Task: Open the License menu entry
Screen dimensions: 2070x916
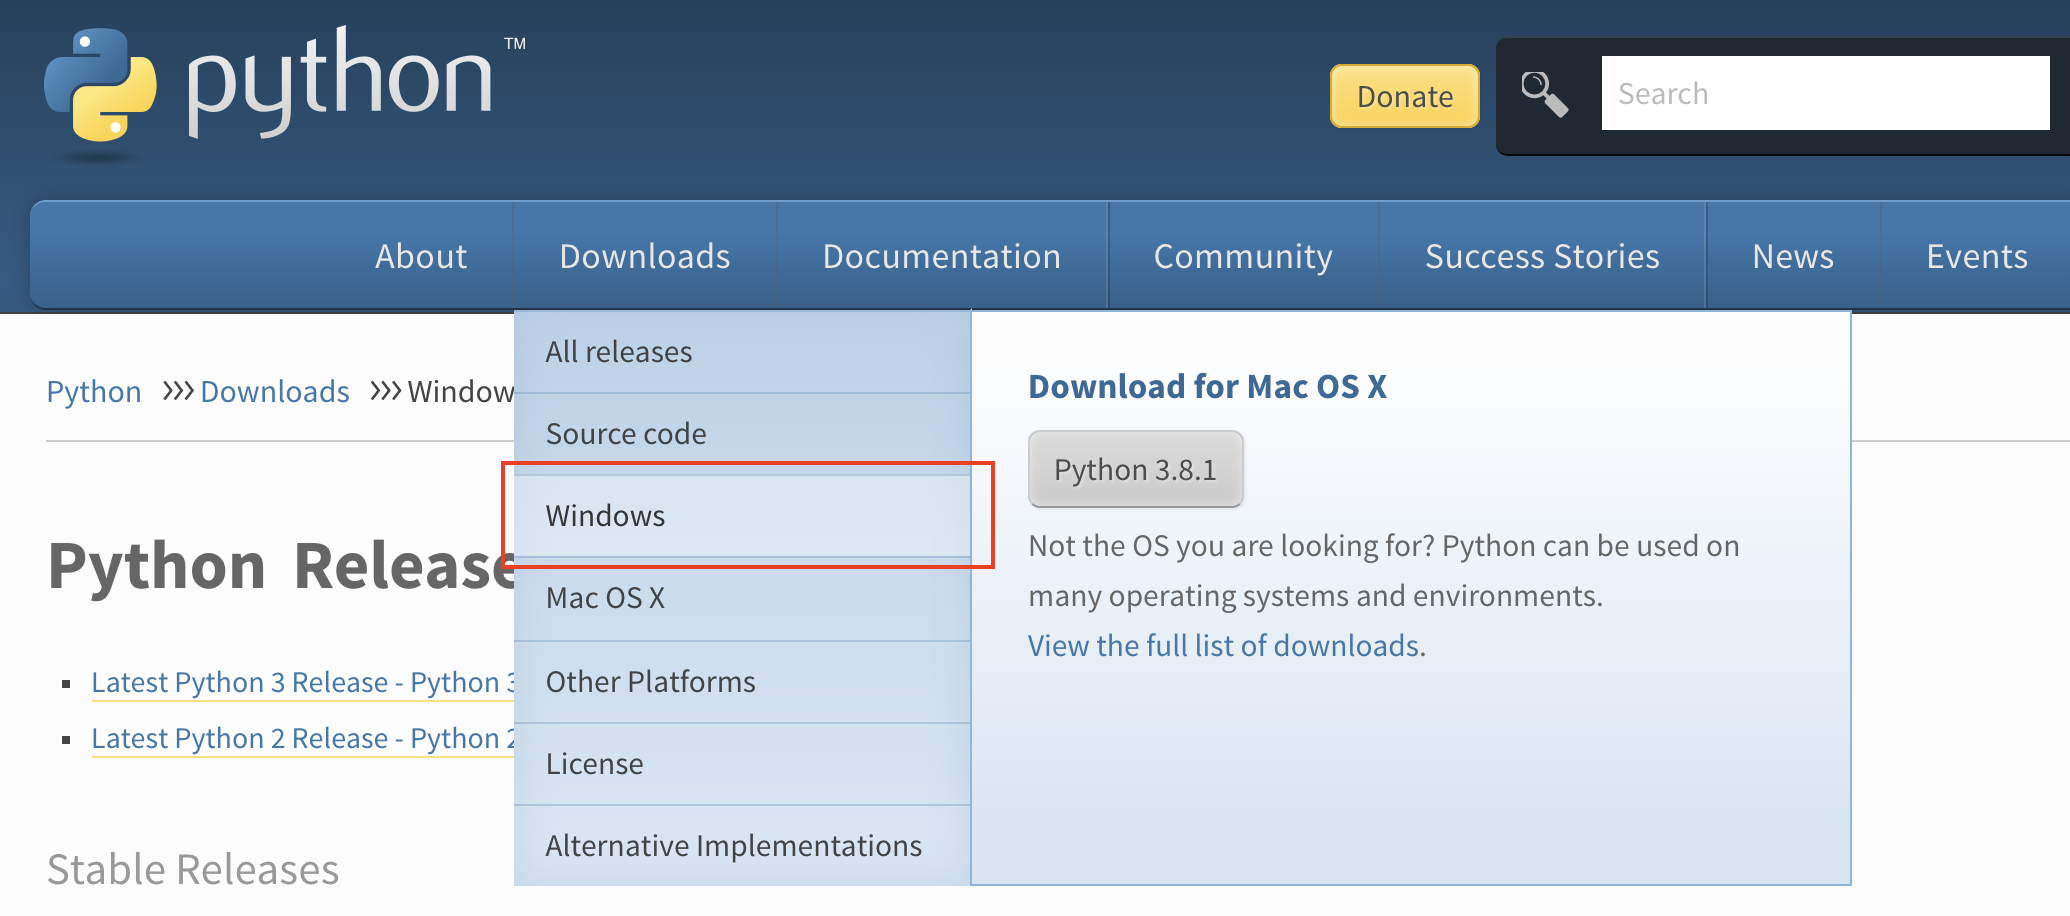Action: [595, 764]
